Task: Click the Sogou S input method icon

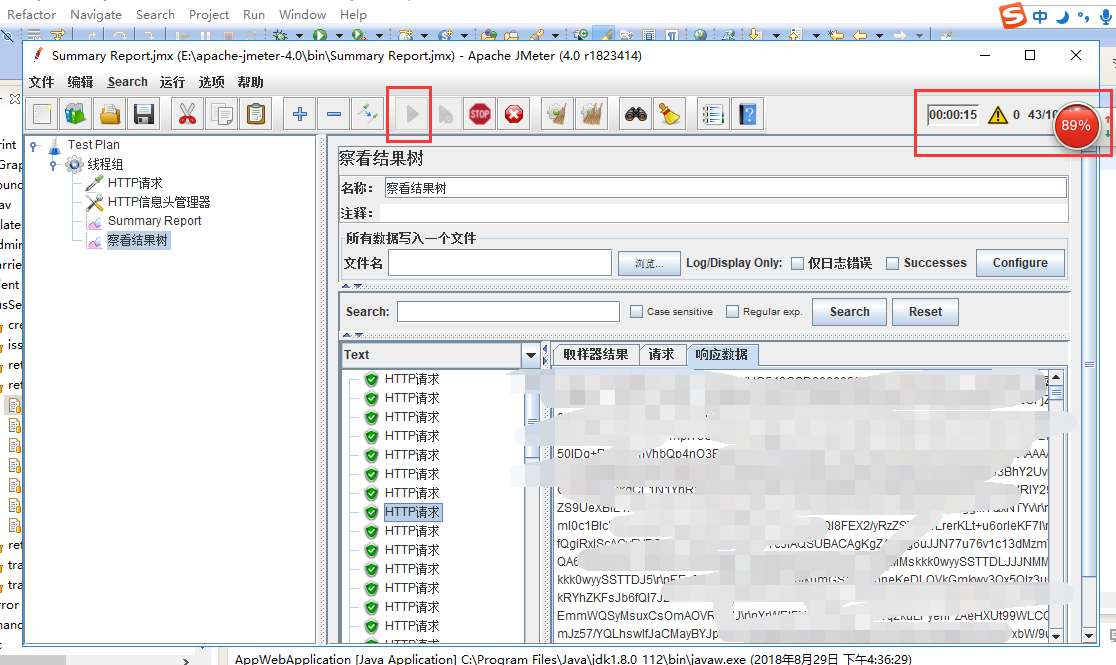Action: (x=1013, y=15)
